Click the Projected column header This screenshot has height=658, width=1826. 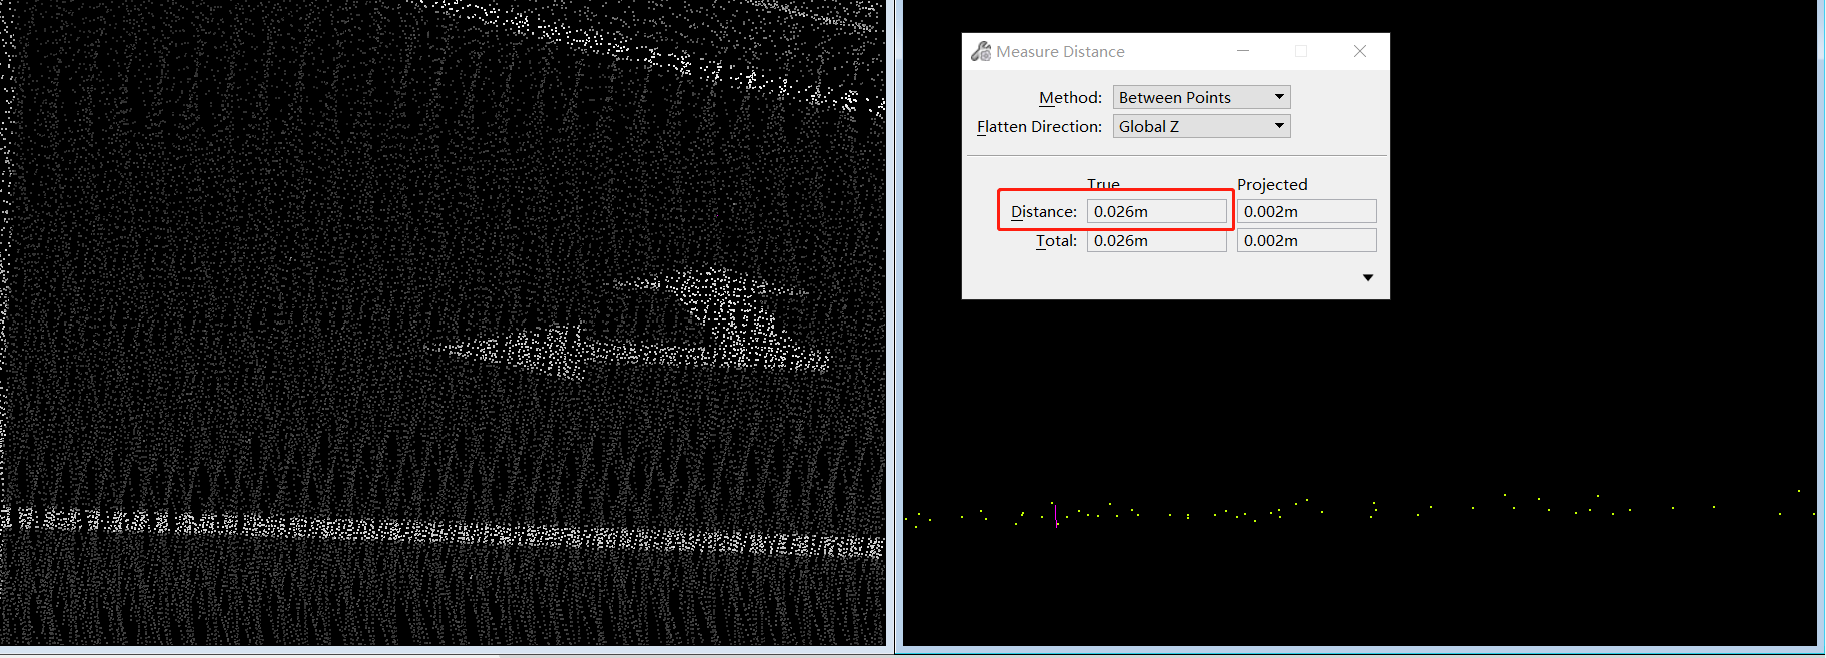[x=1272, y=184]
